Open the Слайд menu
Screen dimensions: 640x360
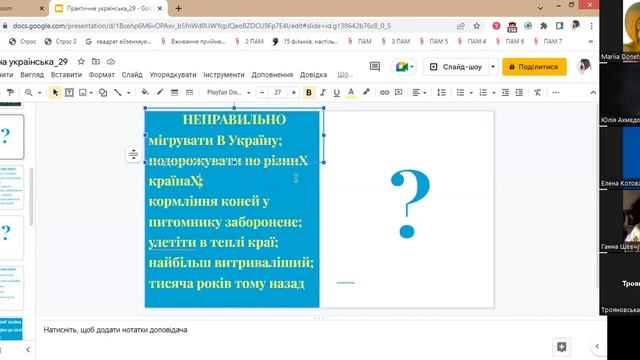click(132, 75)
